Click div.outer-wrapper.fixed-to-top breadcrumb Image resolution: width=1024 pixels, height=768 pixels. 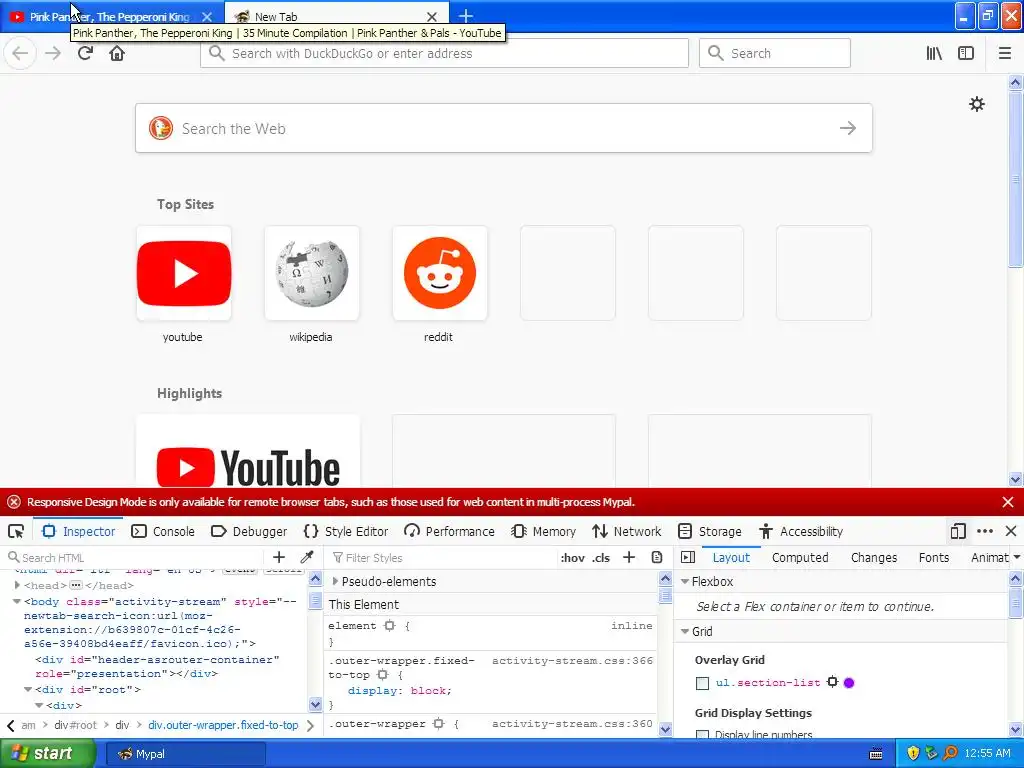coord(223,725)
